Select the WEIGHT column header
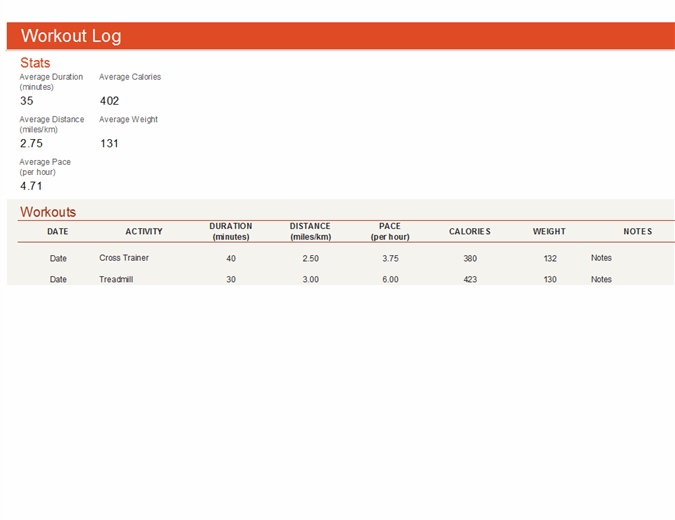675x520 pixels. [x=549, y=232]
